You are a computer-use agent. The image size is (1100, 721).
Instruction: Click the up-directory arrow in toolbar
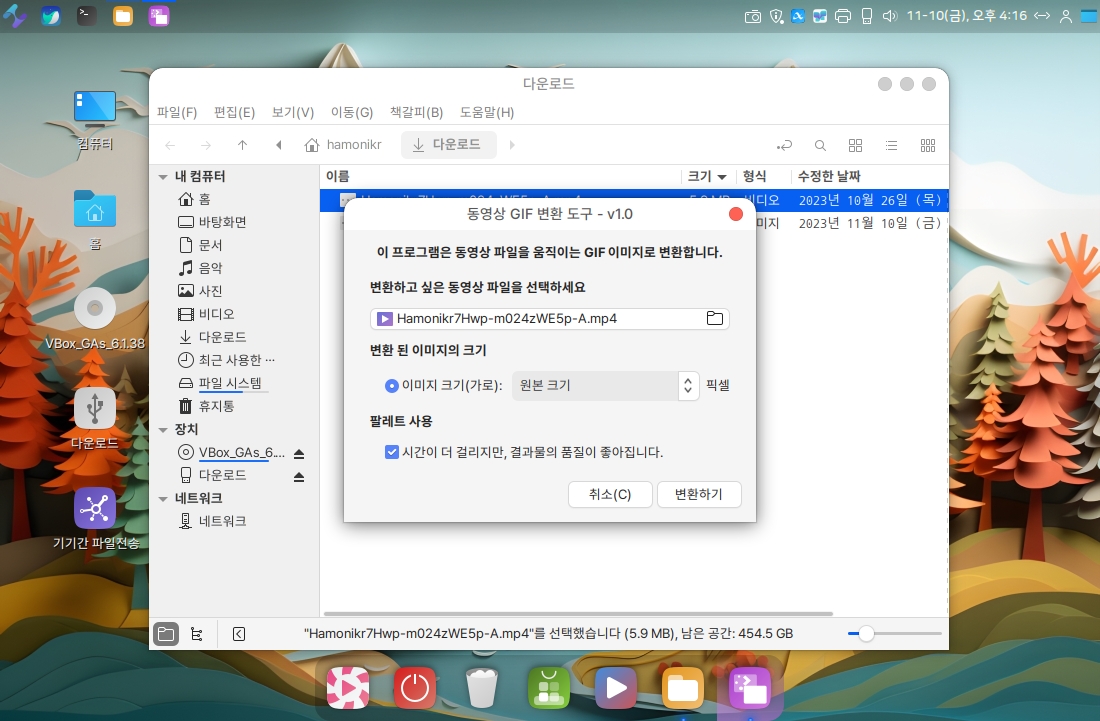click(x=242, y=145)
